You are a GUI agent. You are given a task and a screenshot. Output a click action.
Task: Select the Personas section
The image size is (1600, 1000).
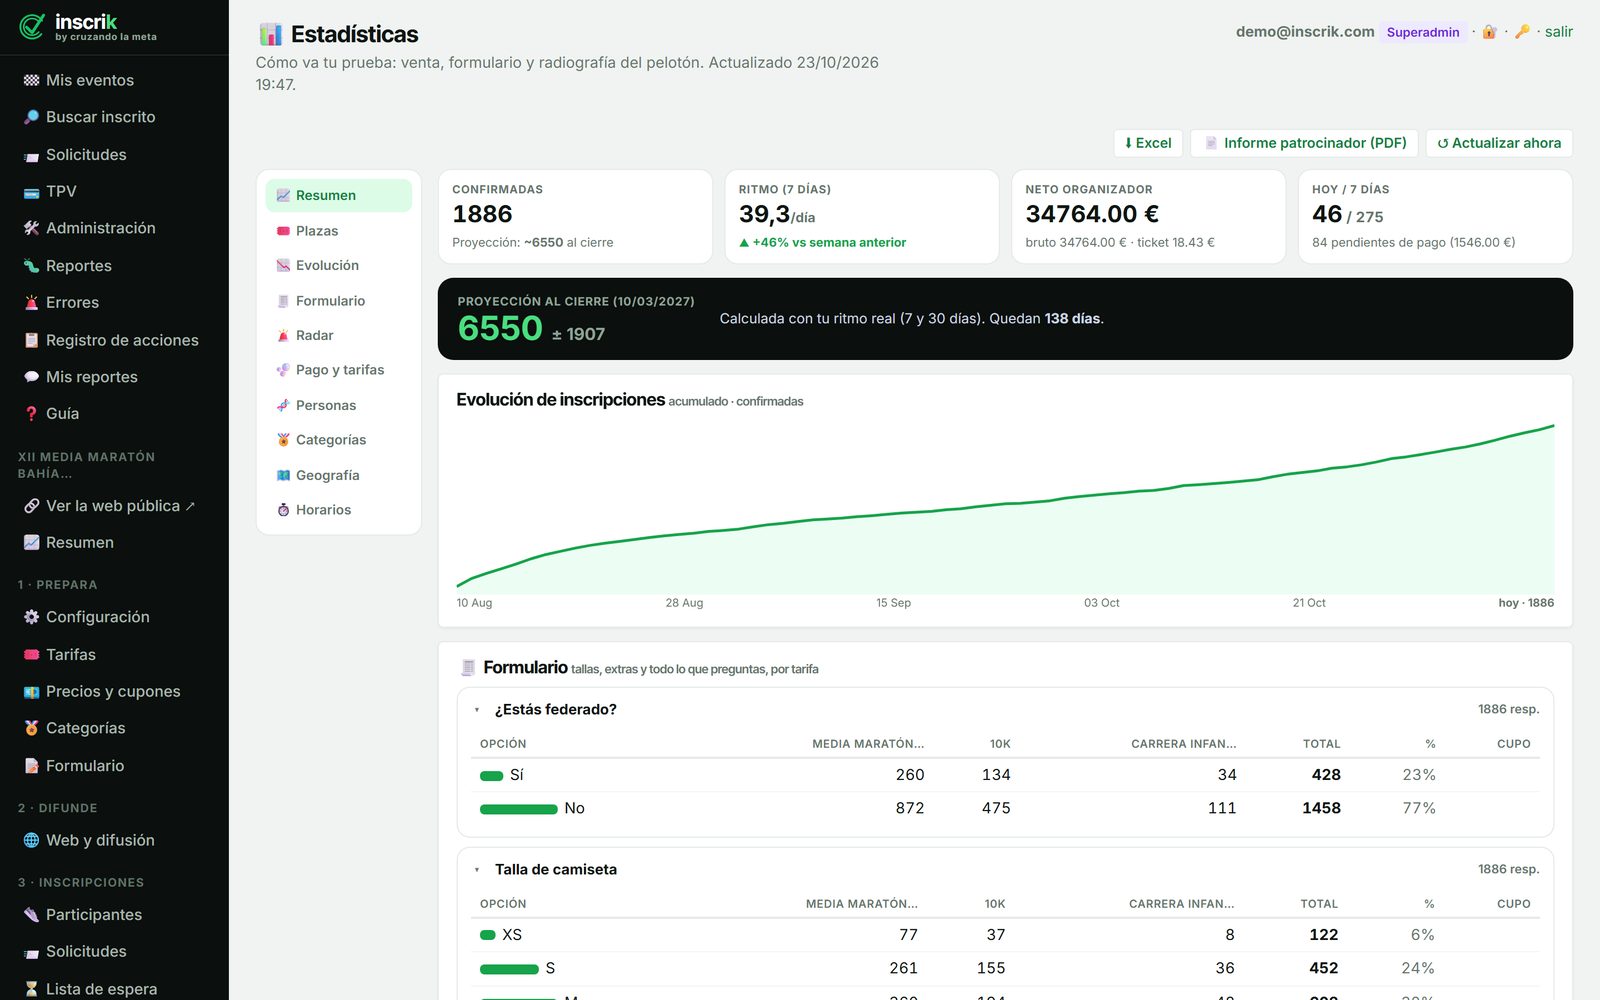coord(338,405)
